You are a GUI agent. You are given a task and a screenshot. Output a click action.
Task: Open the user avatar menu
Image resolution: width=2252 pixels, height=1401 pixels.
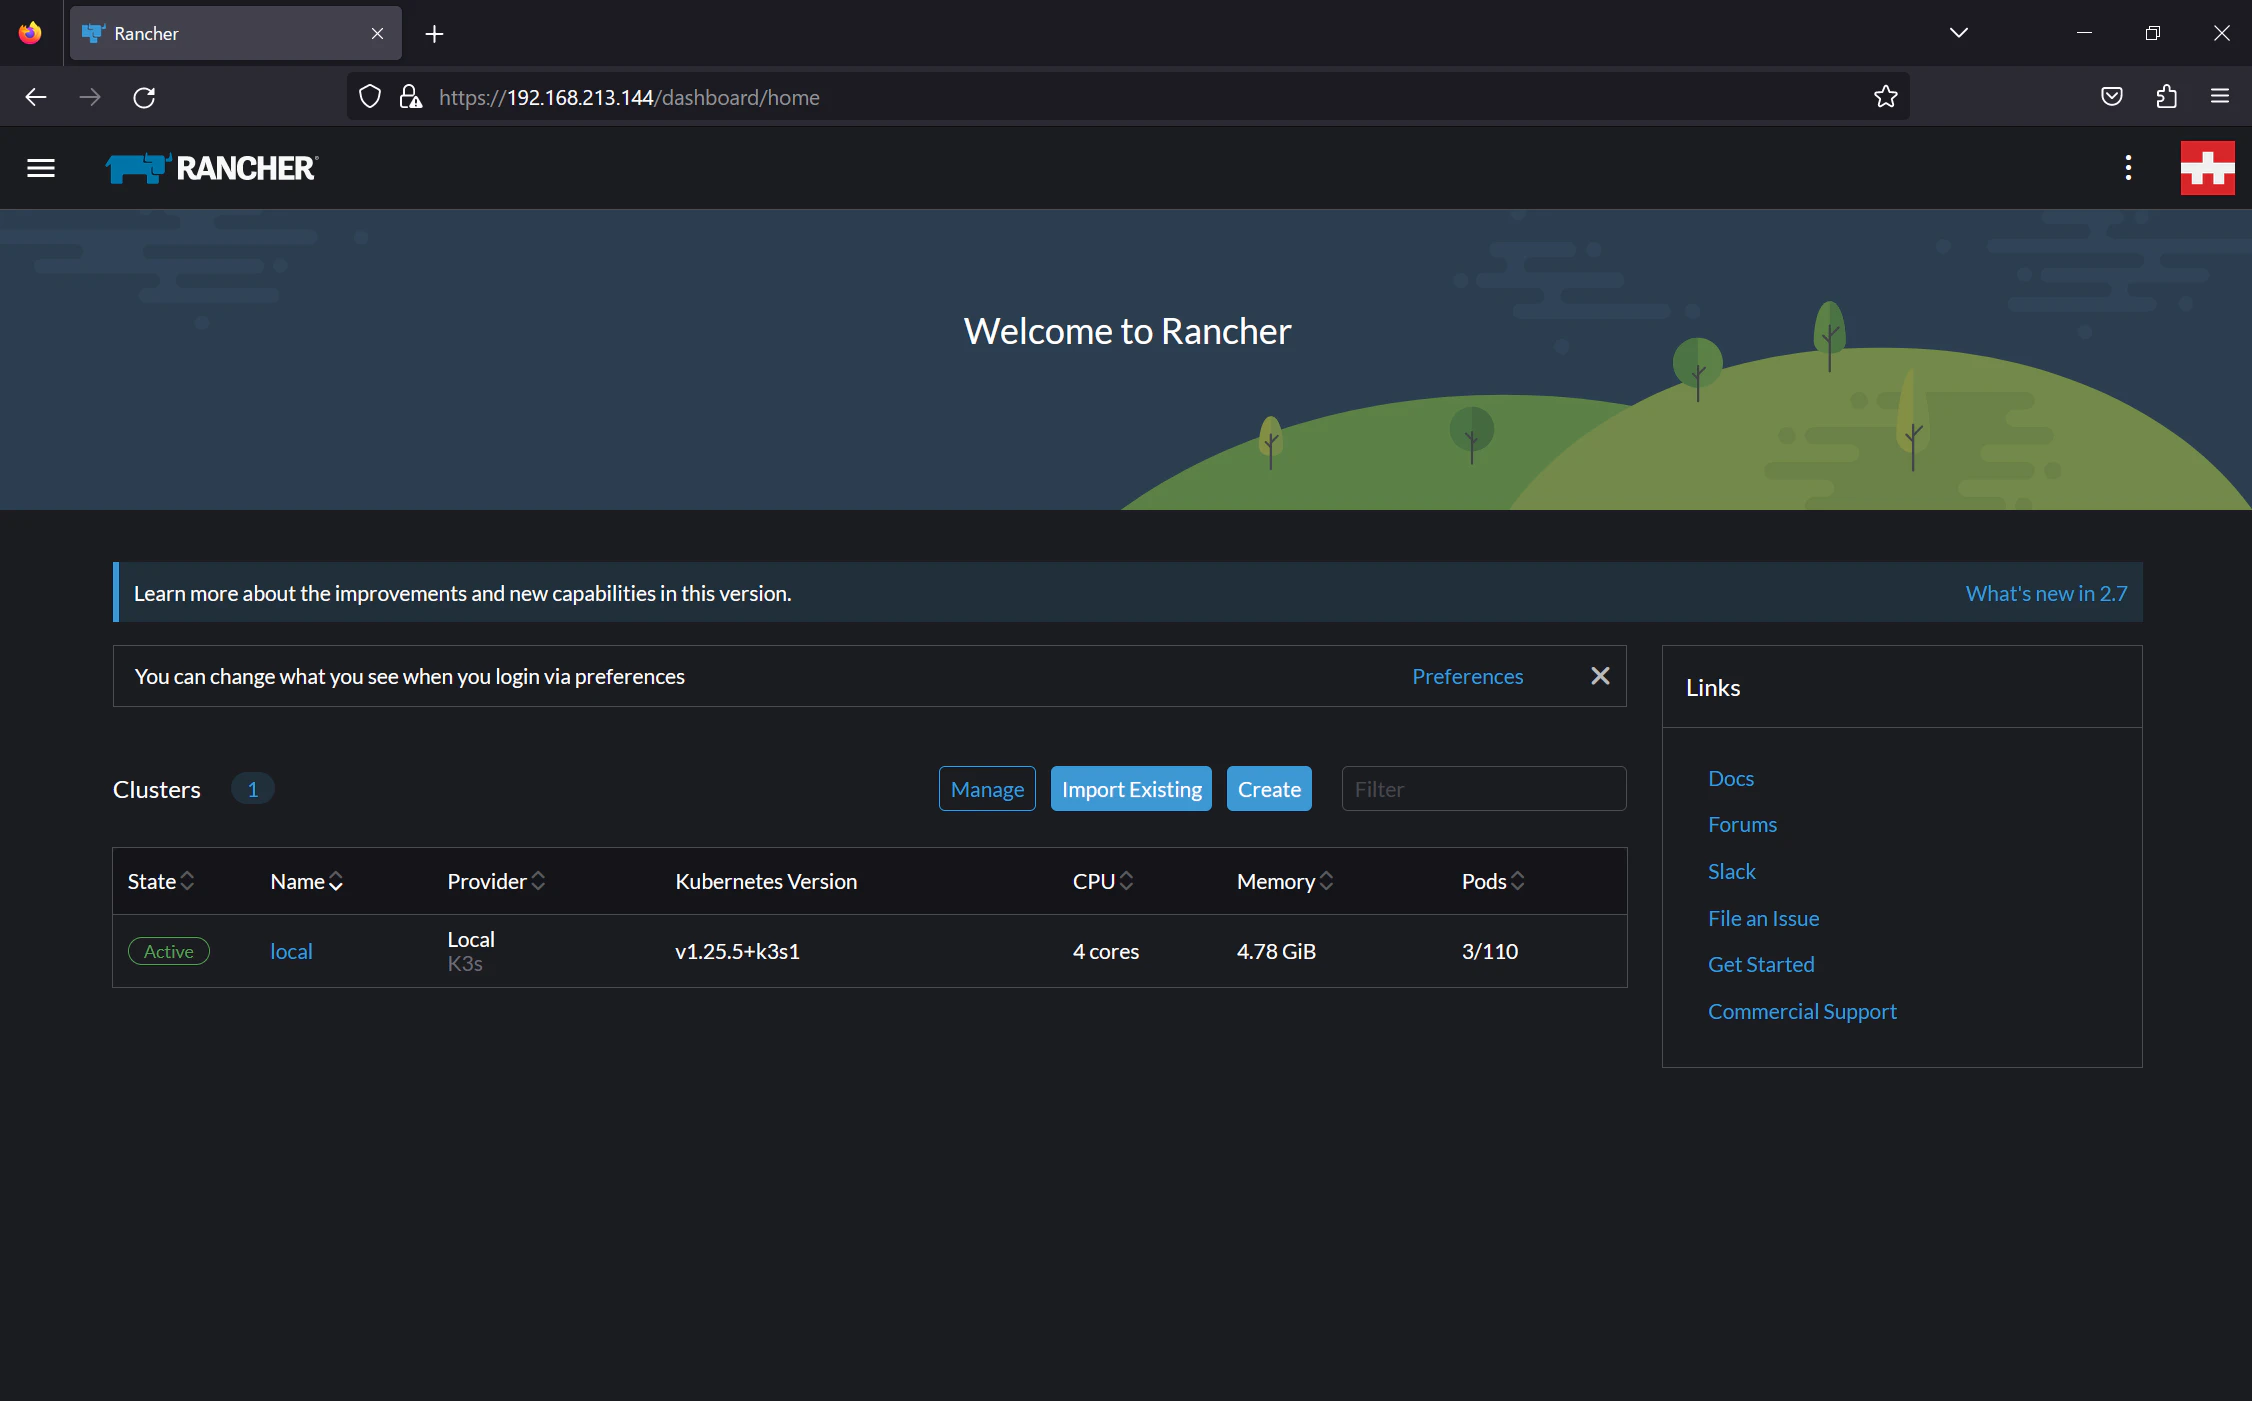tap(2208, 168)
